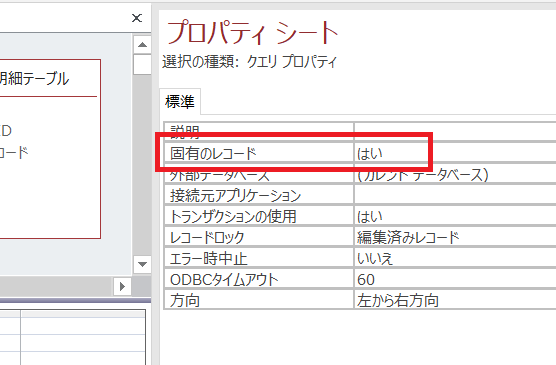Click the 選択の種類: クエリ プロパティ text
This screenshot has height=365, width=556.
(x=249, y=62)
